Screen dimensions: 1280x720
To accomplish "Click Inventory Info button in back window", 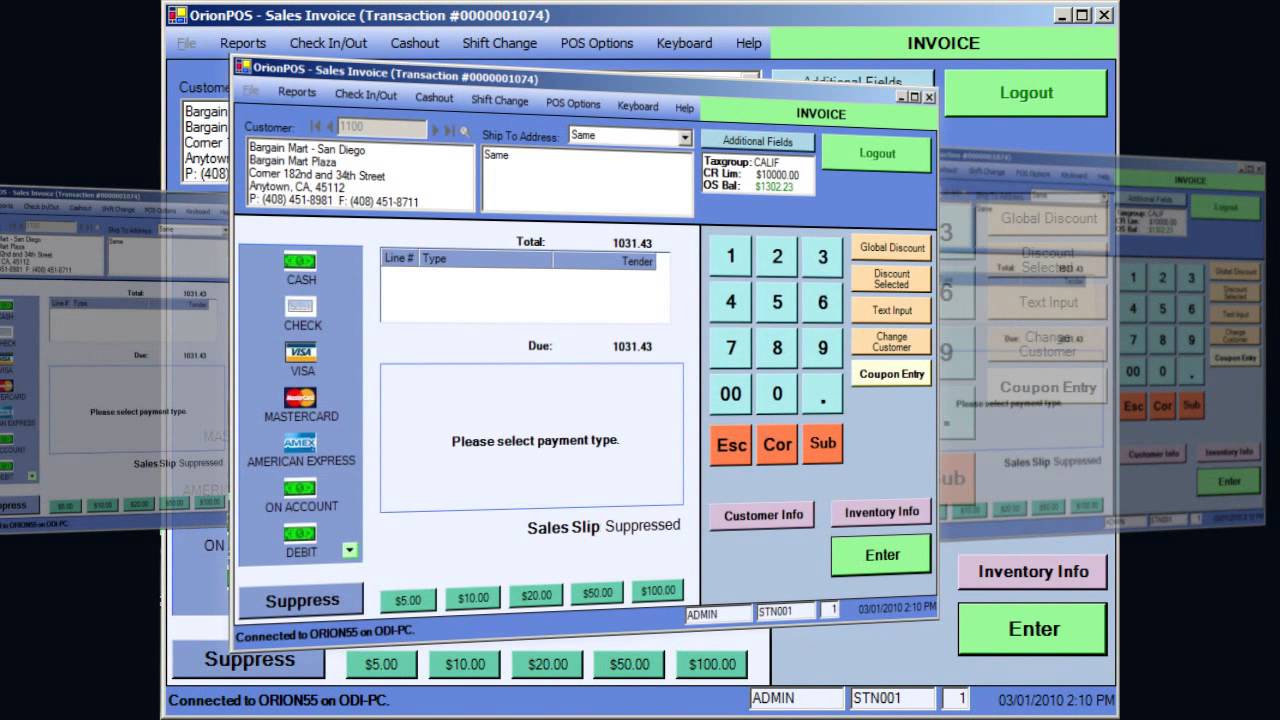I will click(x=1033, y=572).
